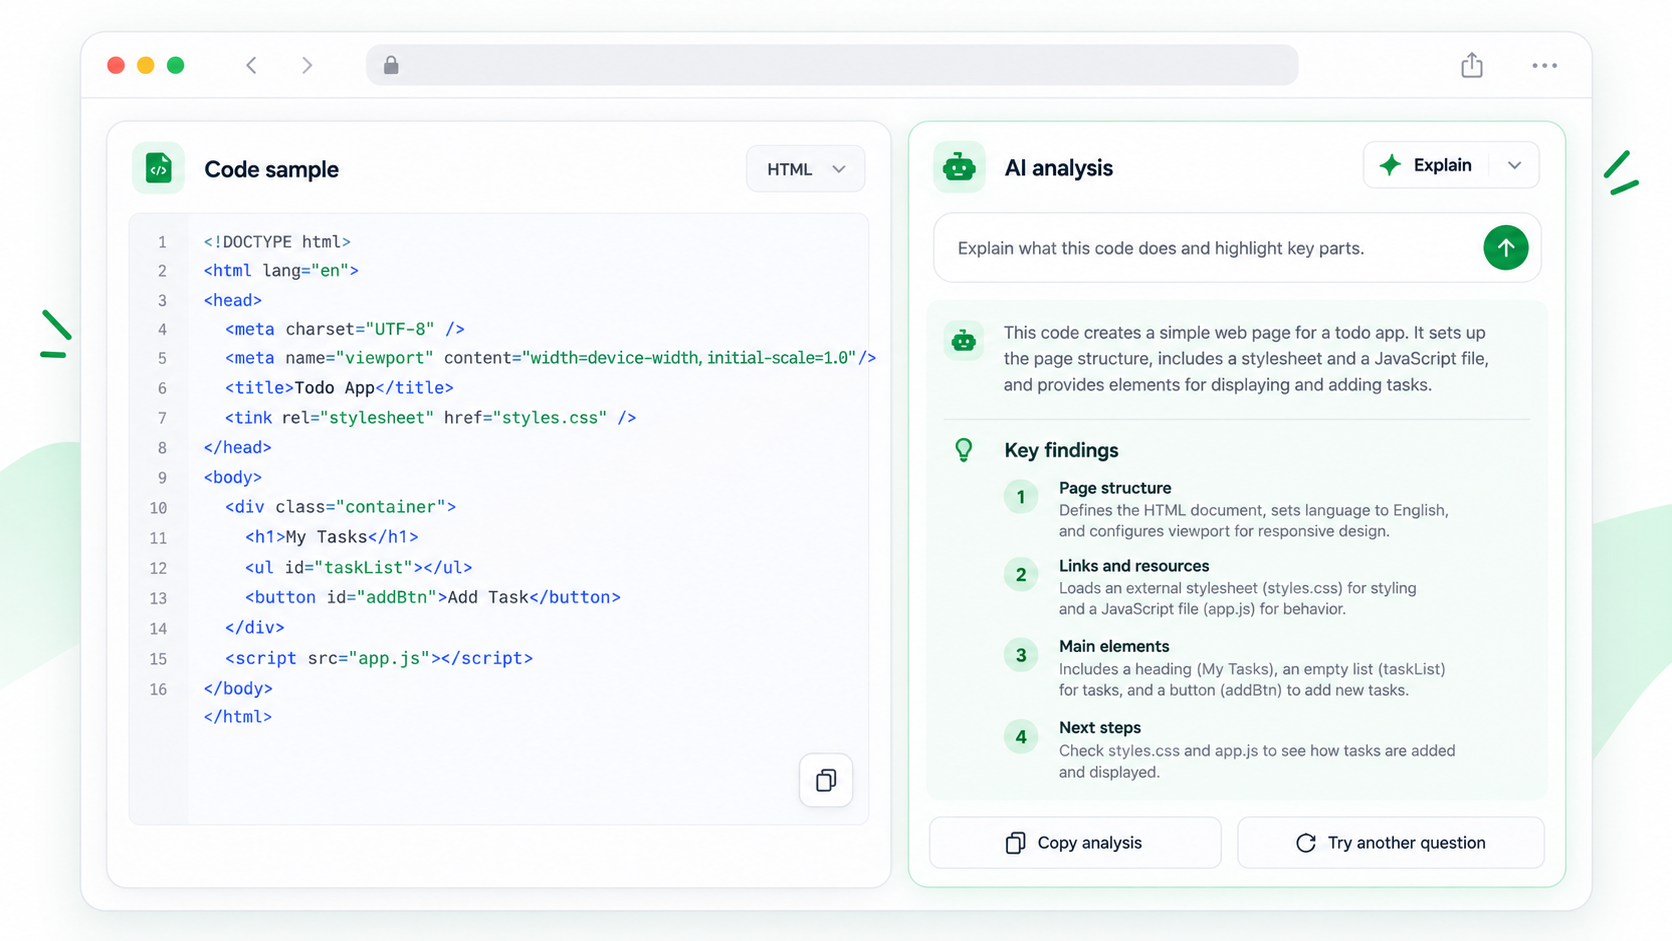Click the Main elements finding title
The height and width of the screenshot is (941, 1672).
[1114, 646]
